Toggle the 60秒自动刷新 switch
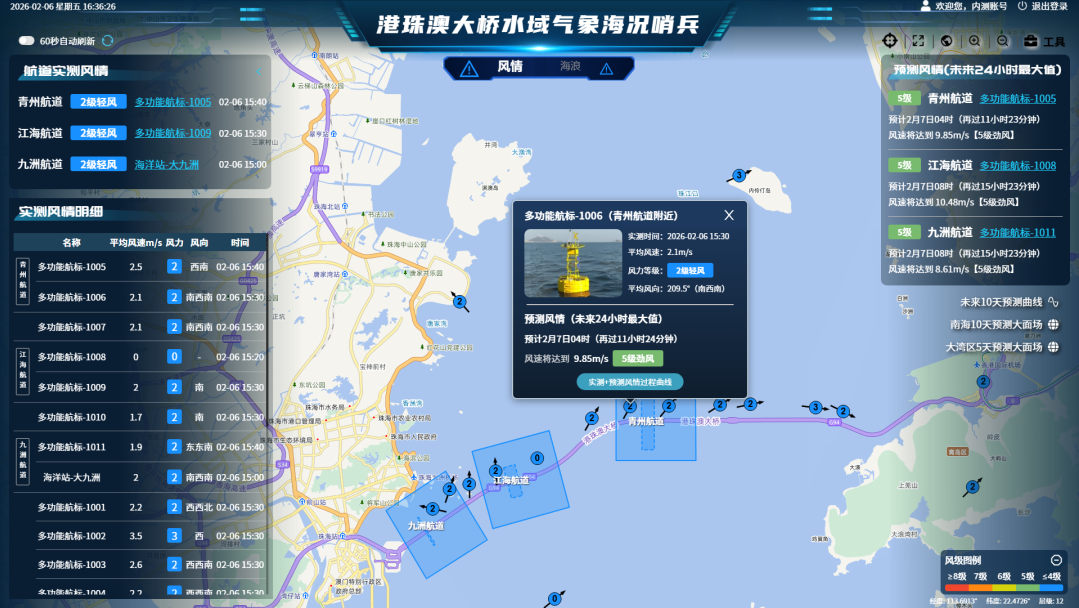The height and width of the screenshot is (608, 1079). [x=27, y=41]
